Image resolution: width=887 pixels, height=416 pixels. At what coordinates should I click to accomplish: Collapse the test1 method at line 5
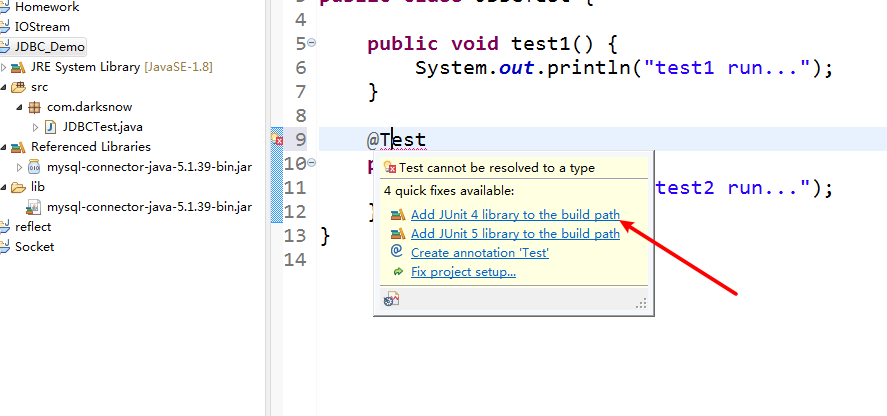coord(312,42)
